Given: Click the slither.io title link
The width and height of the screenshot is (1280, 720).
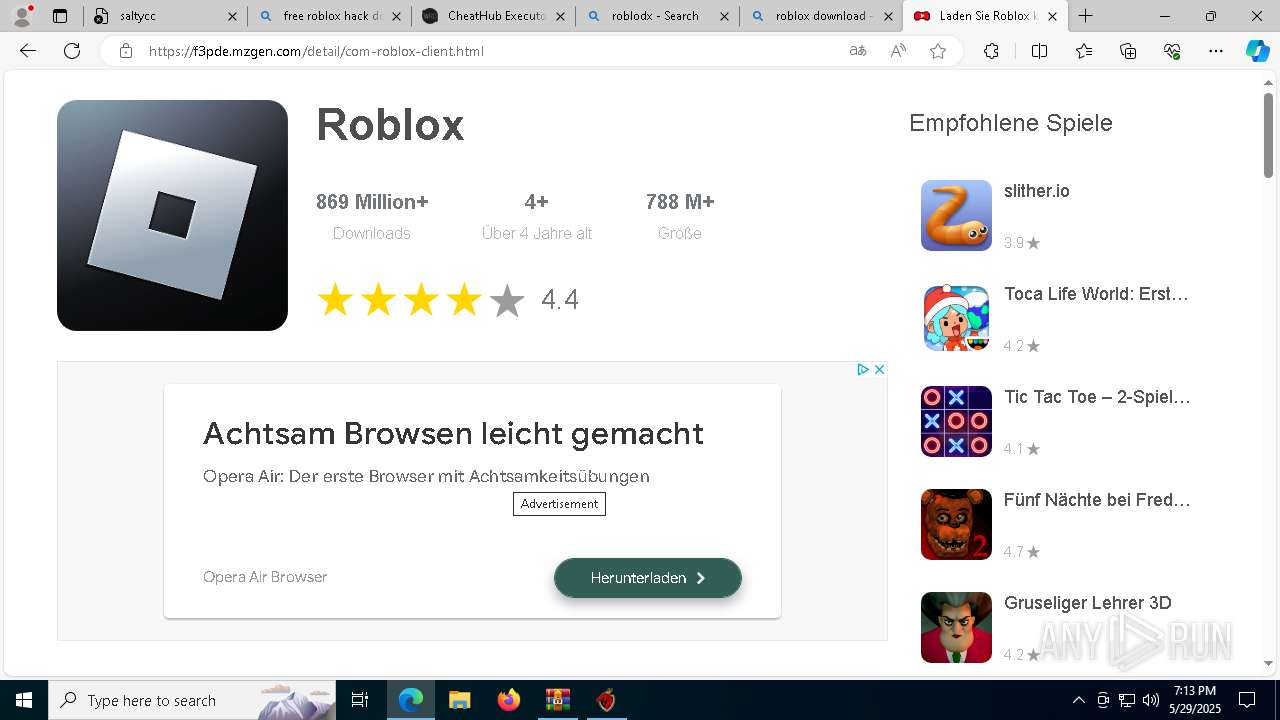Looking at the screenshot, I should tap(1037, 191).
